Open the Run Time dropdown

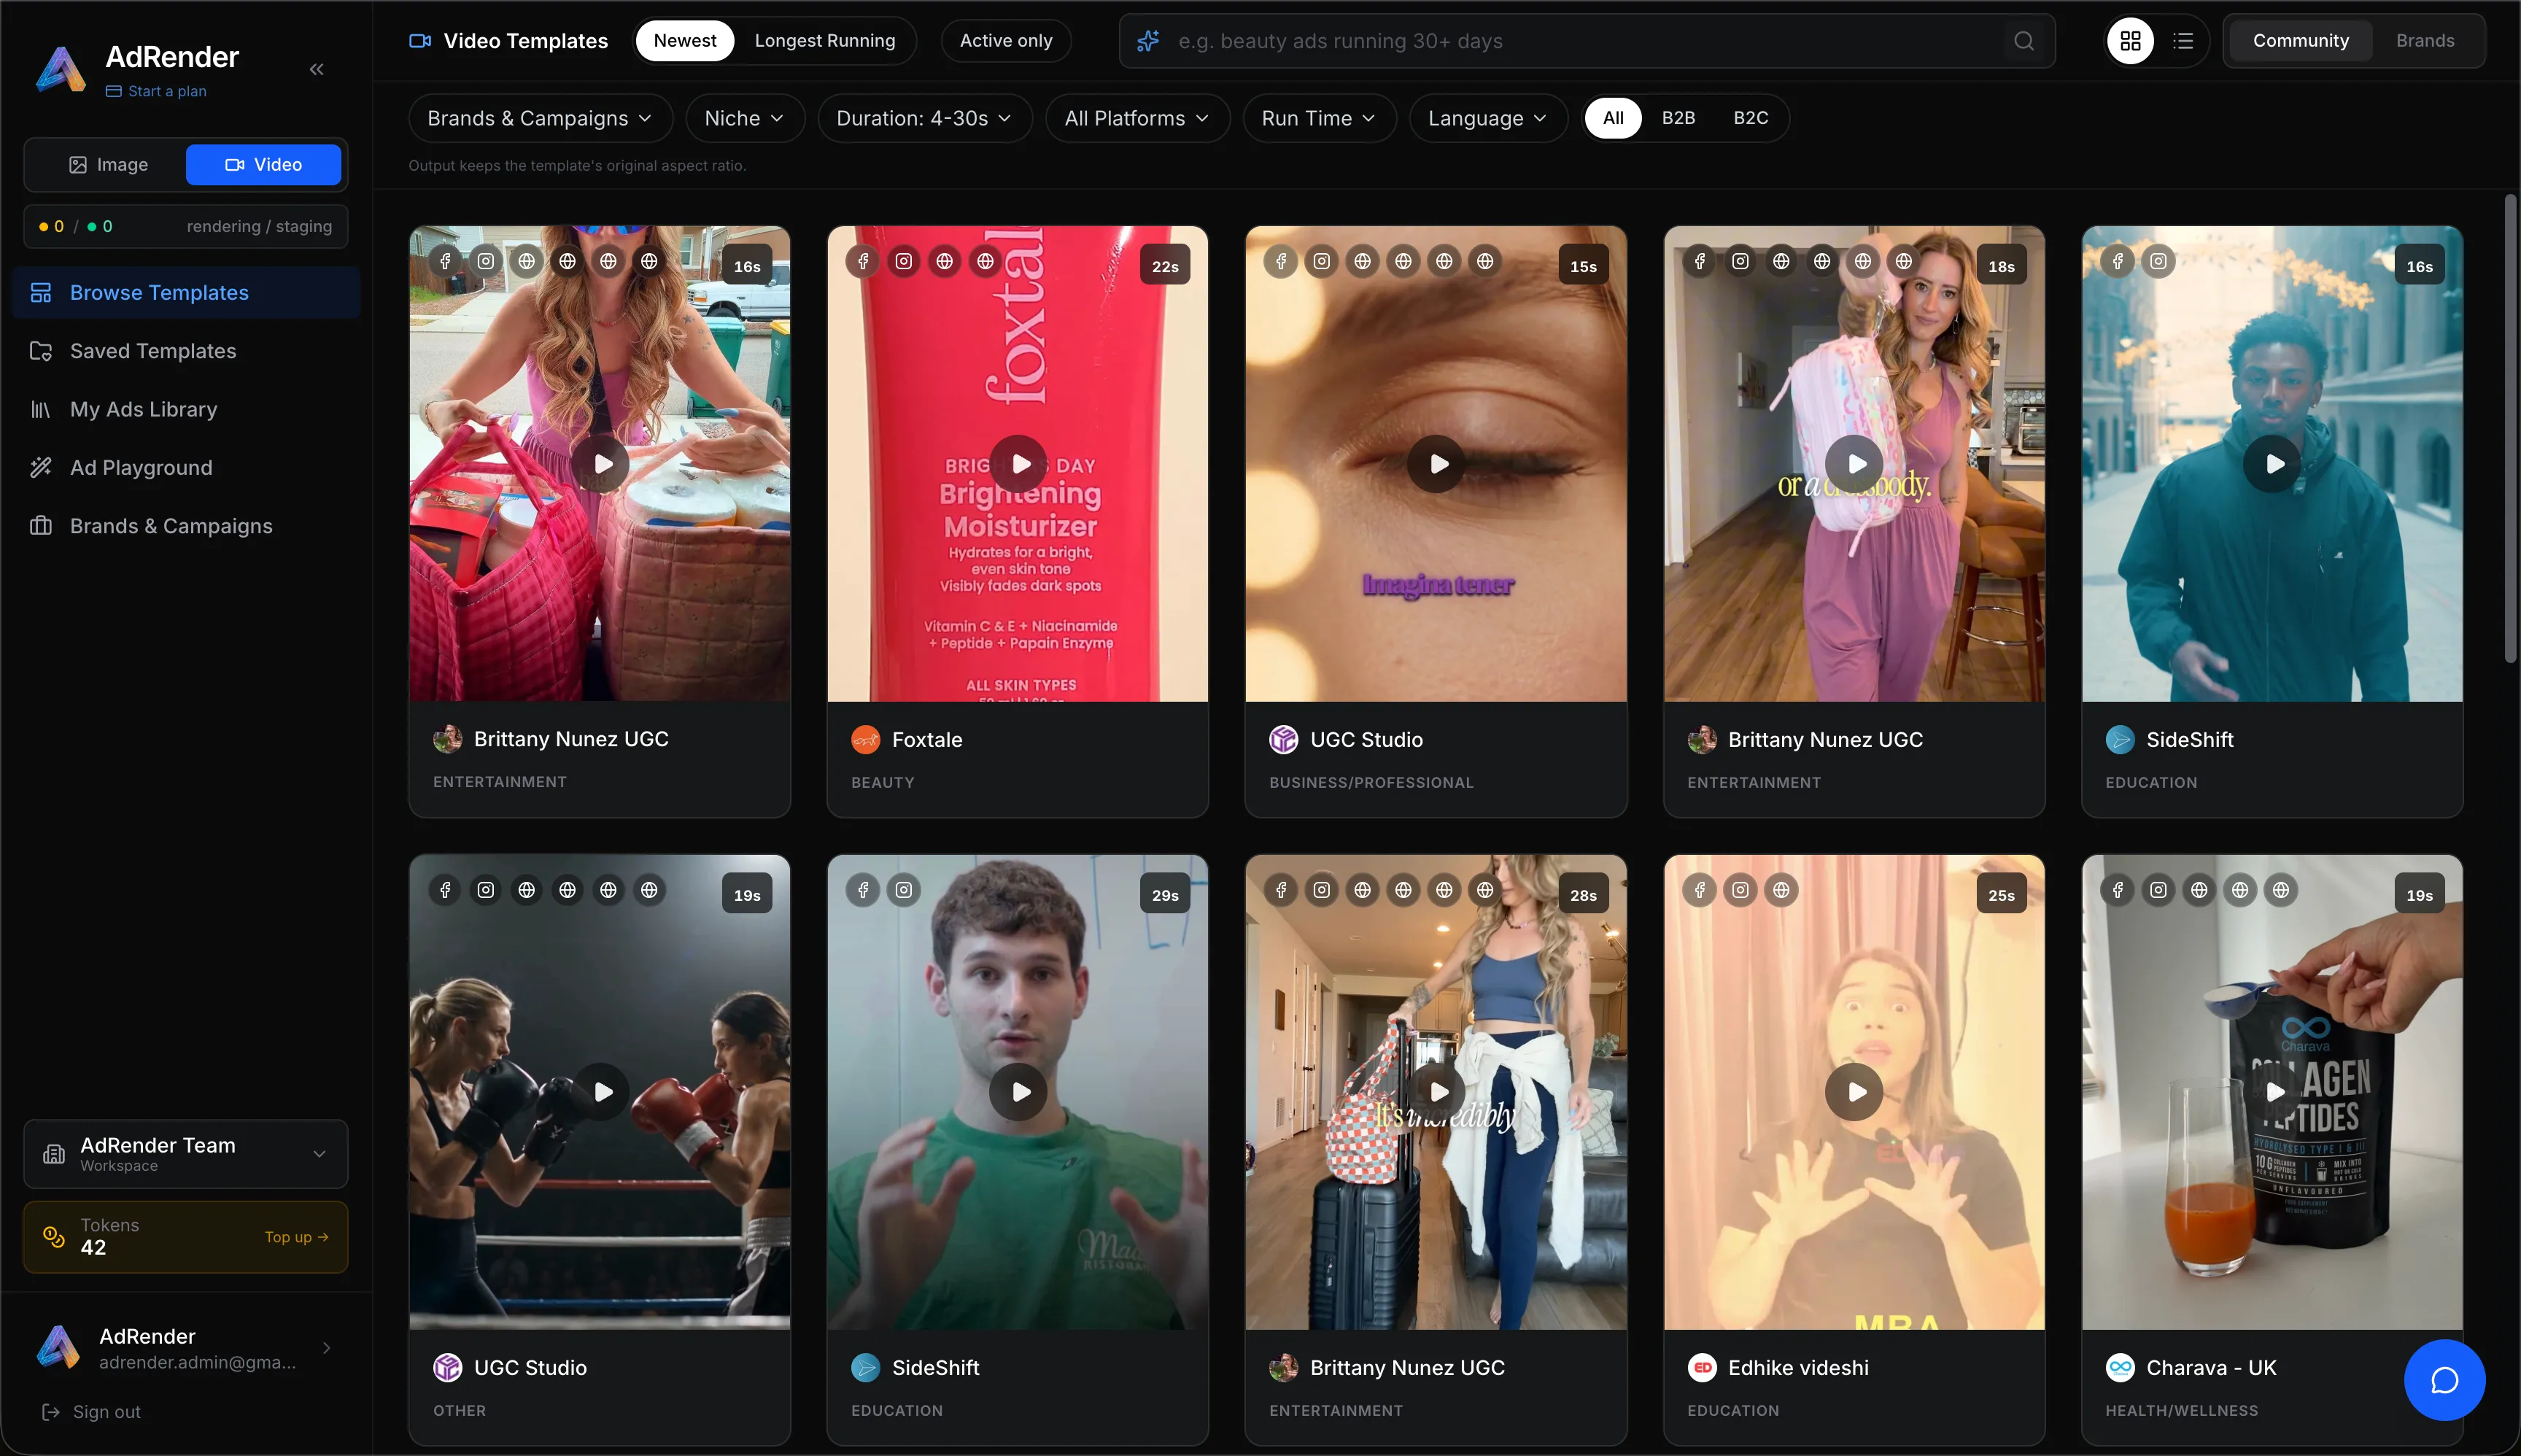click(1319, 118)
